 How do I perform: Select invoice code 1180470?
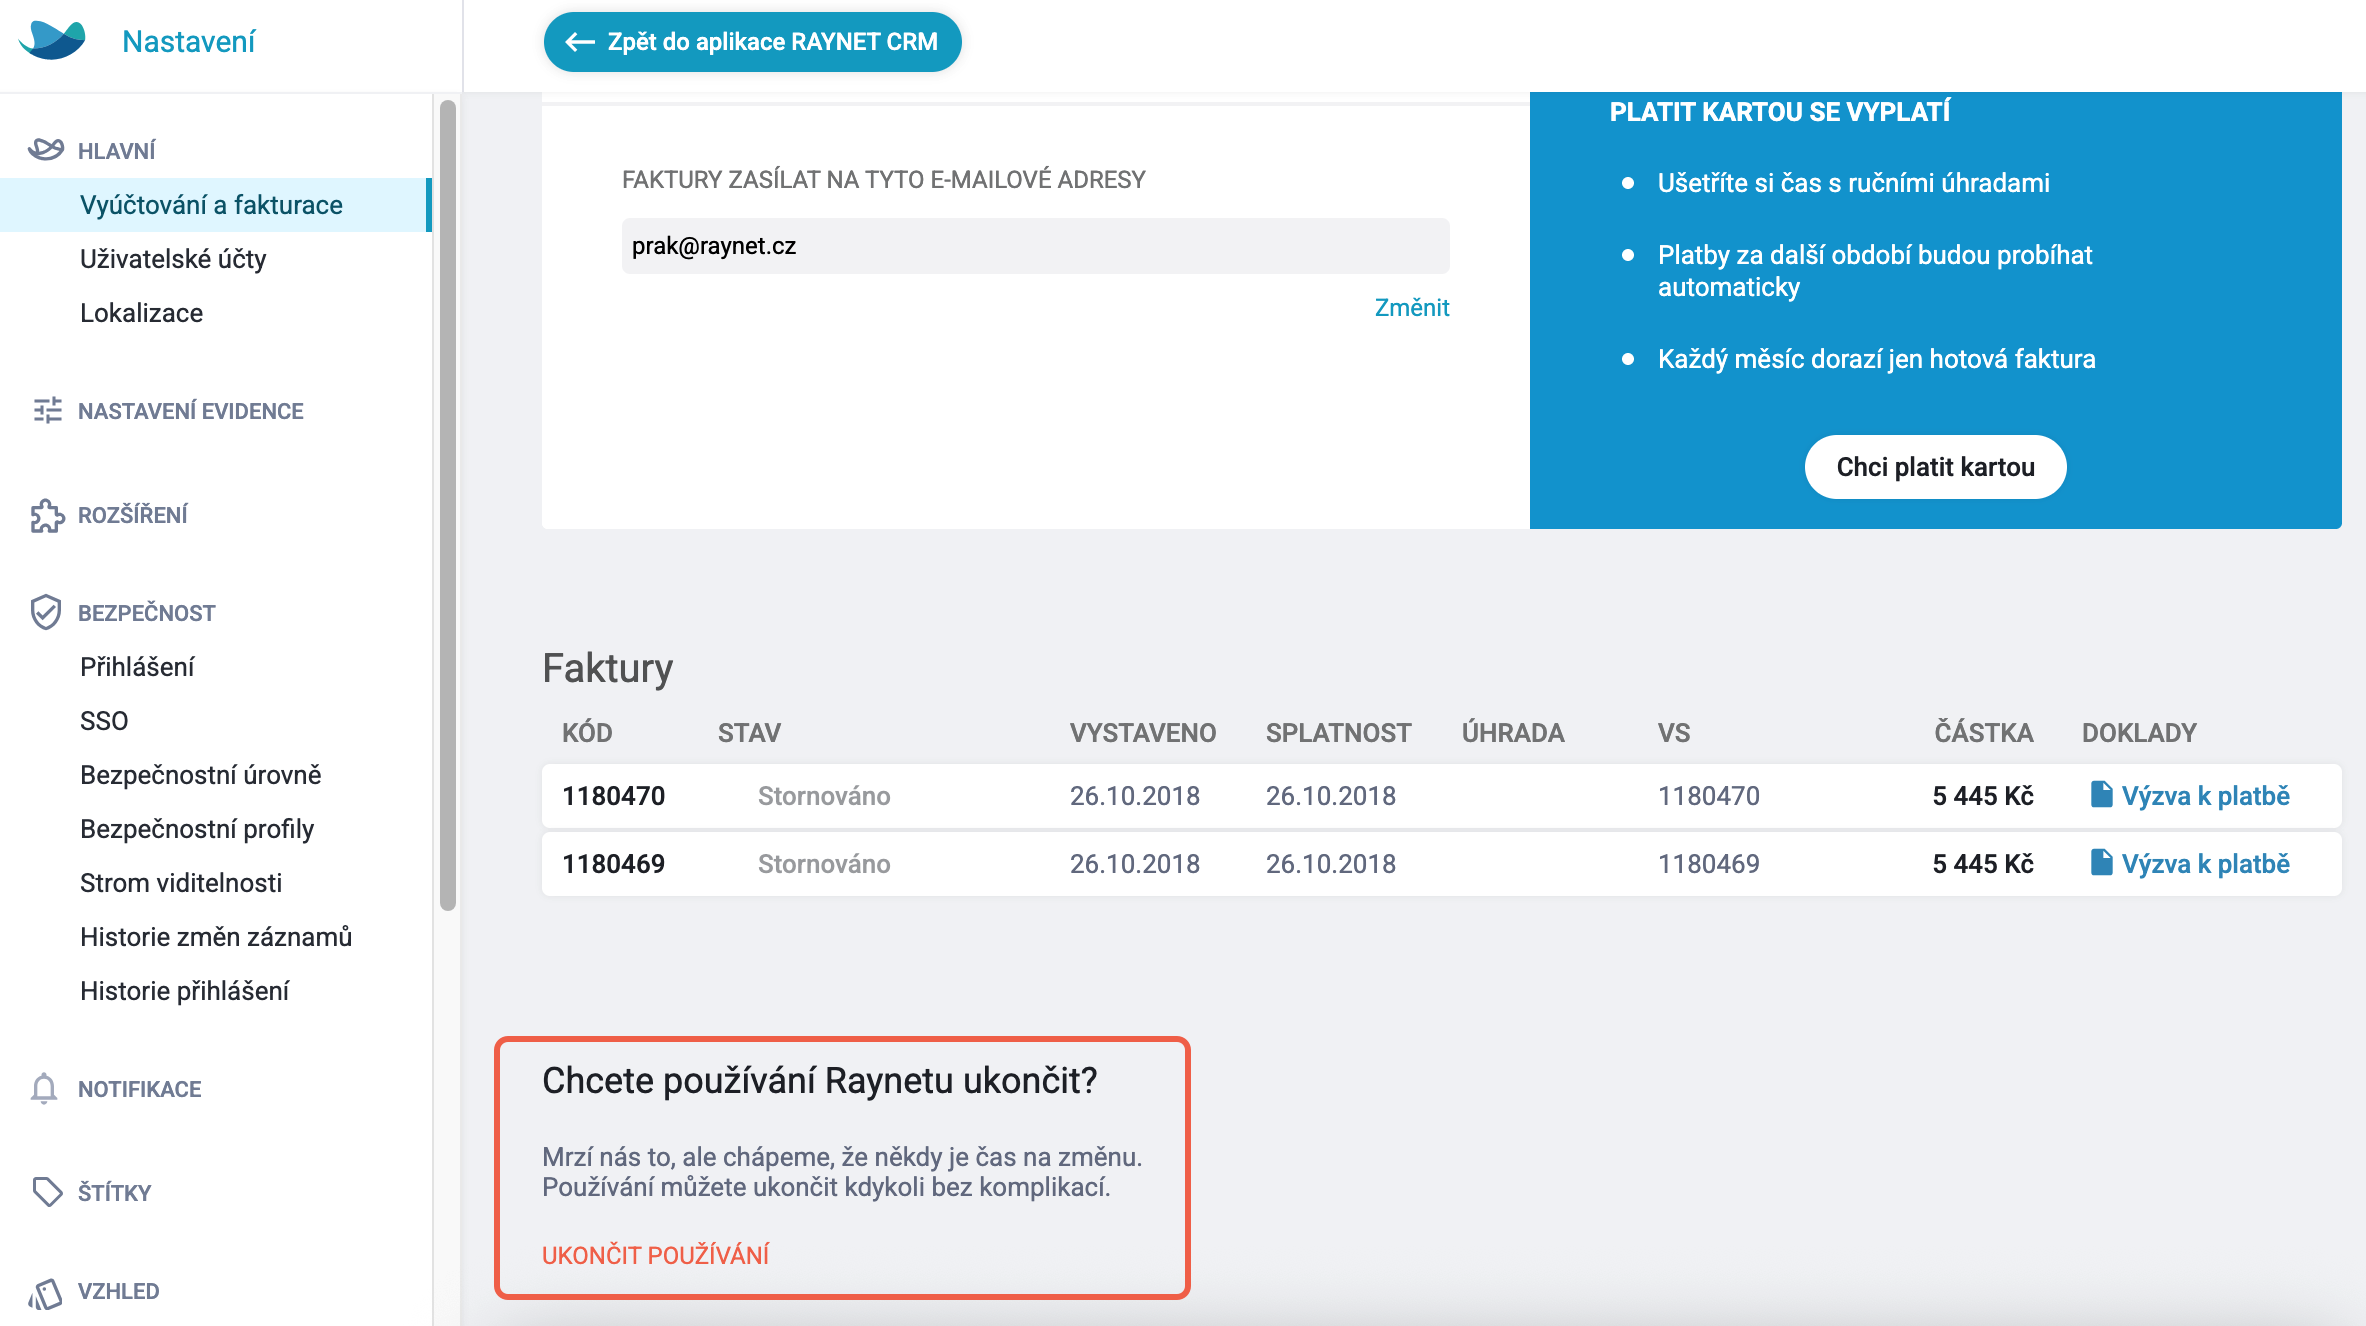pos(614,796)
